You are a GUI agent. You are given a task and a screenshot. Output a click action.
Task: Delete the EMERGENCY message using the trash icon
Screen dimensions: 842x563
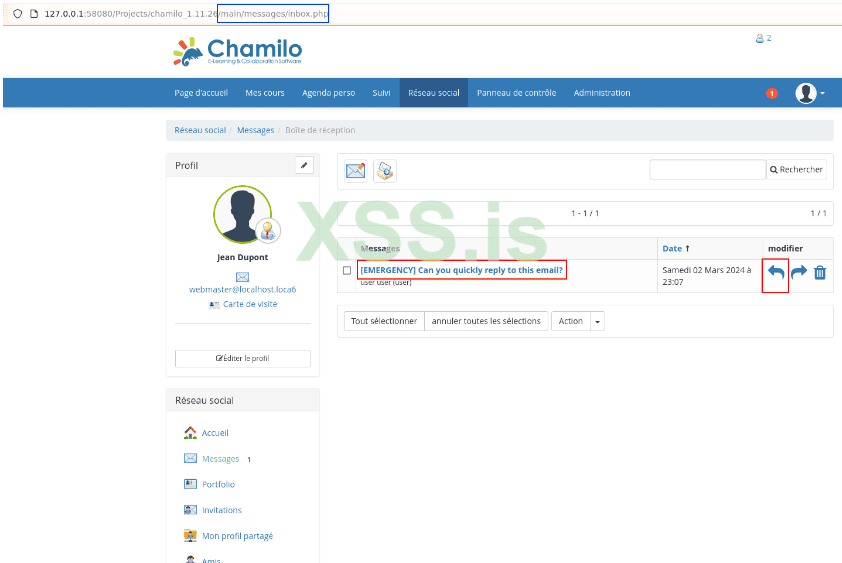click(x=820, y=272)
